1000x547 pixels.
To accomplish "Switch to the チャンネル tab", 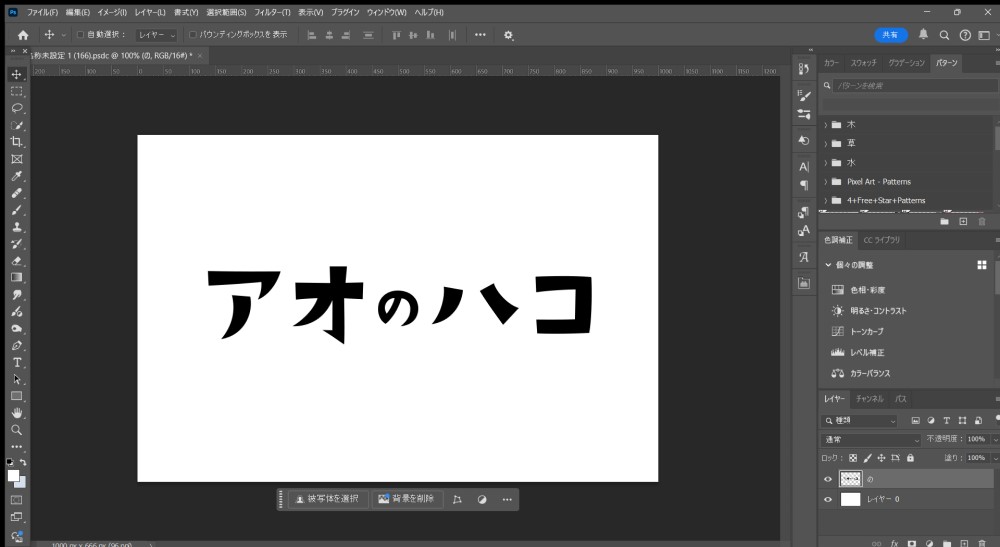I will point(869,399).
